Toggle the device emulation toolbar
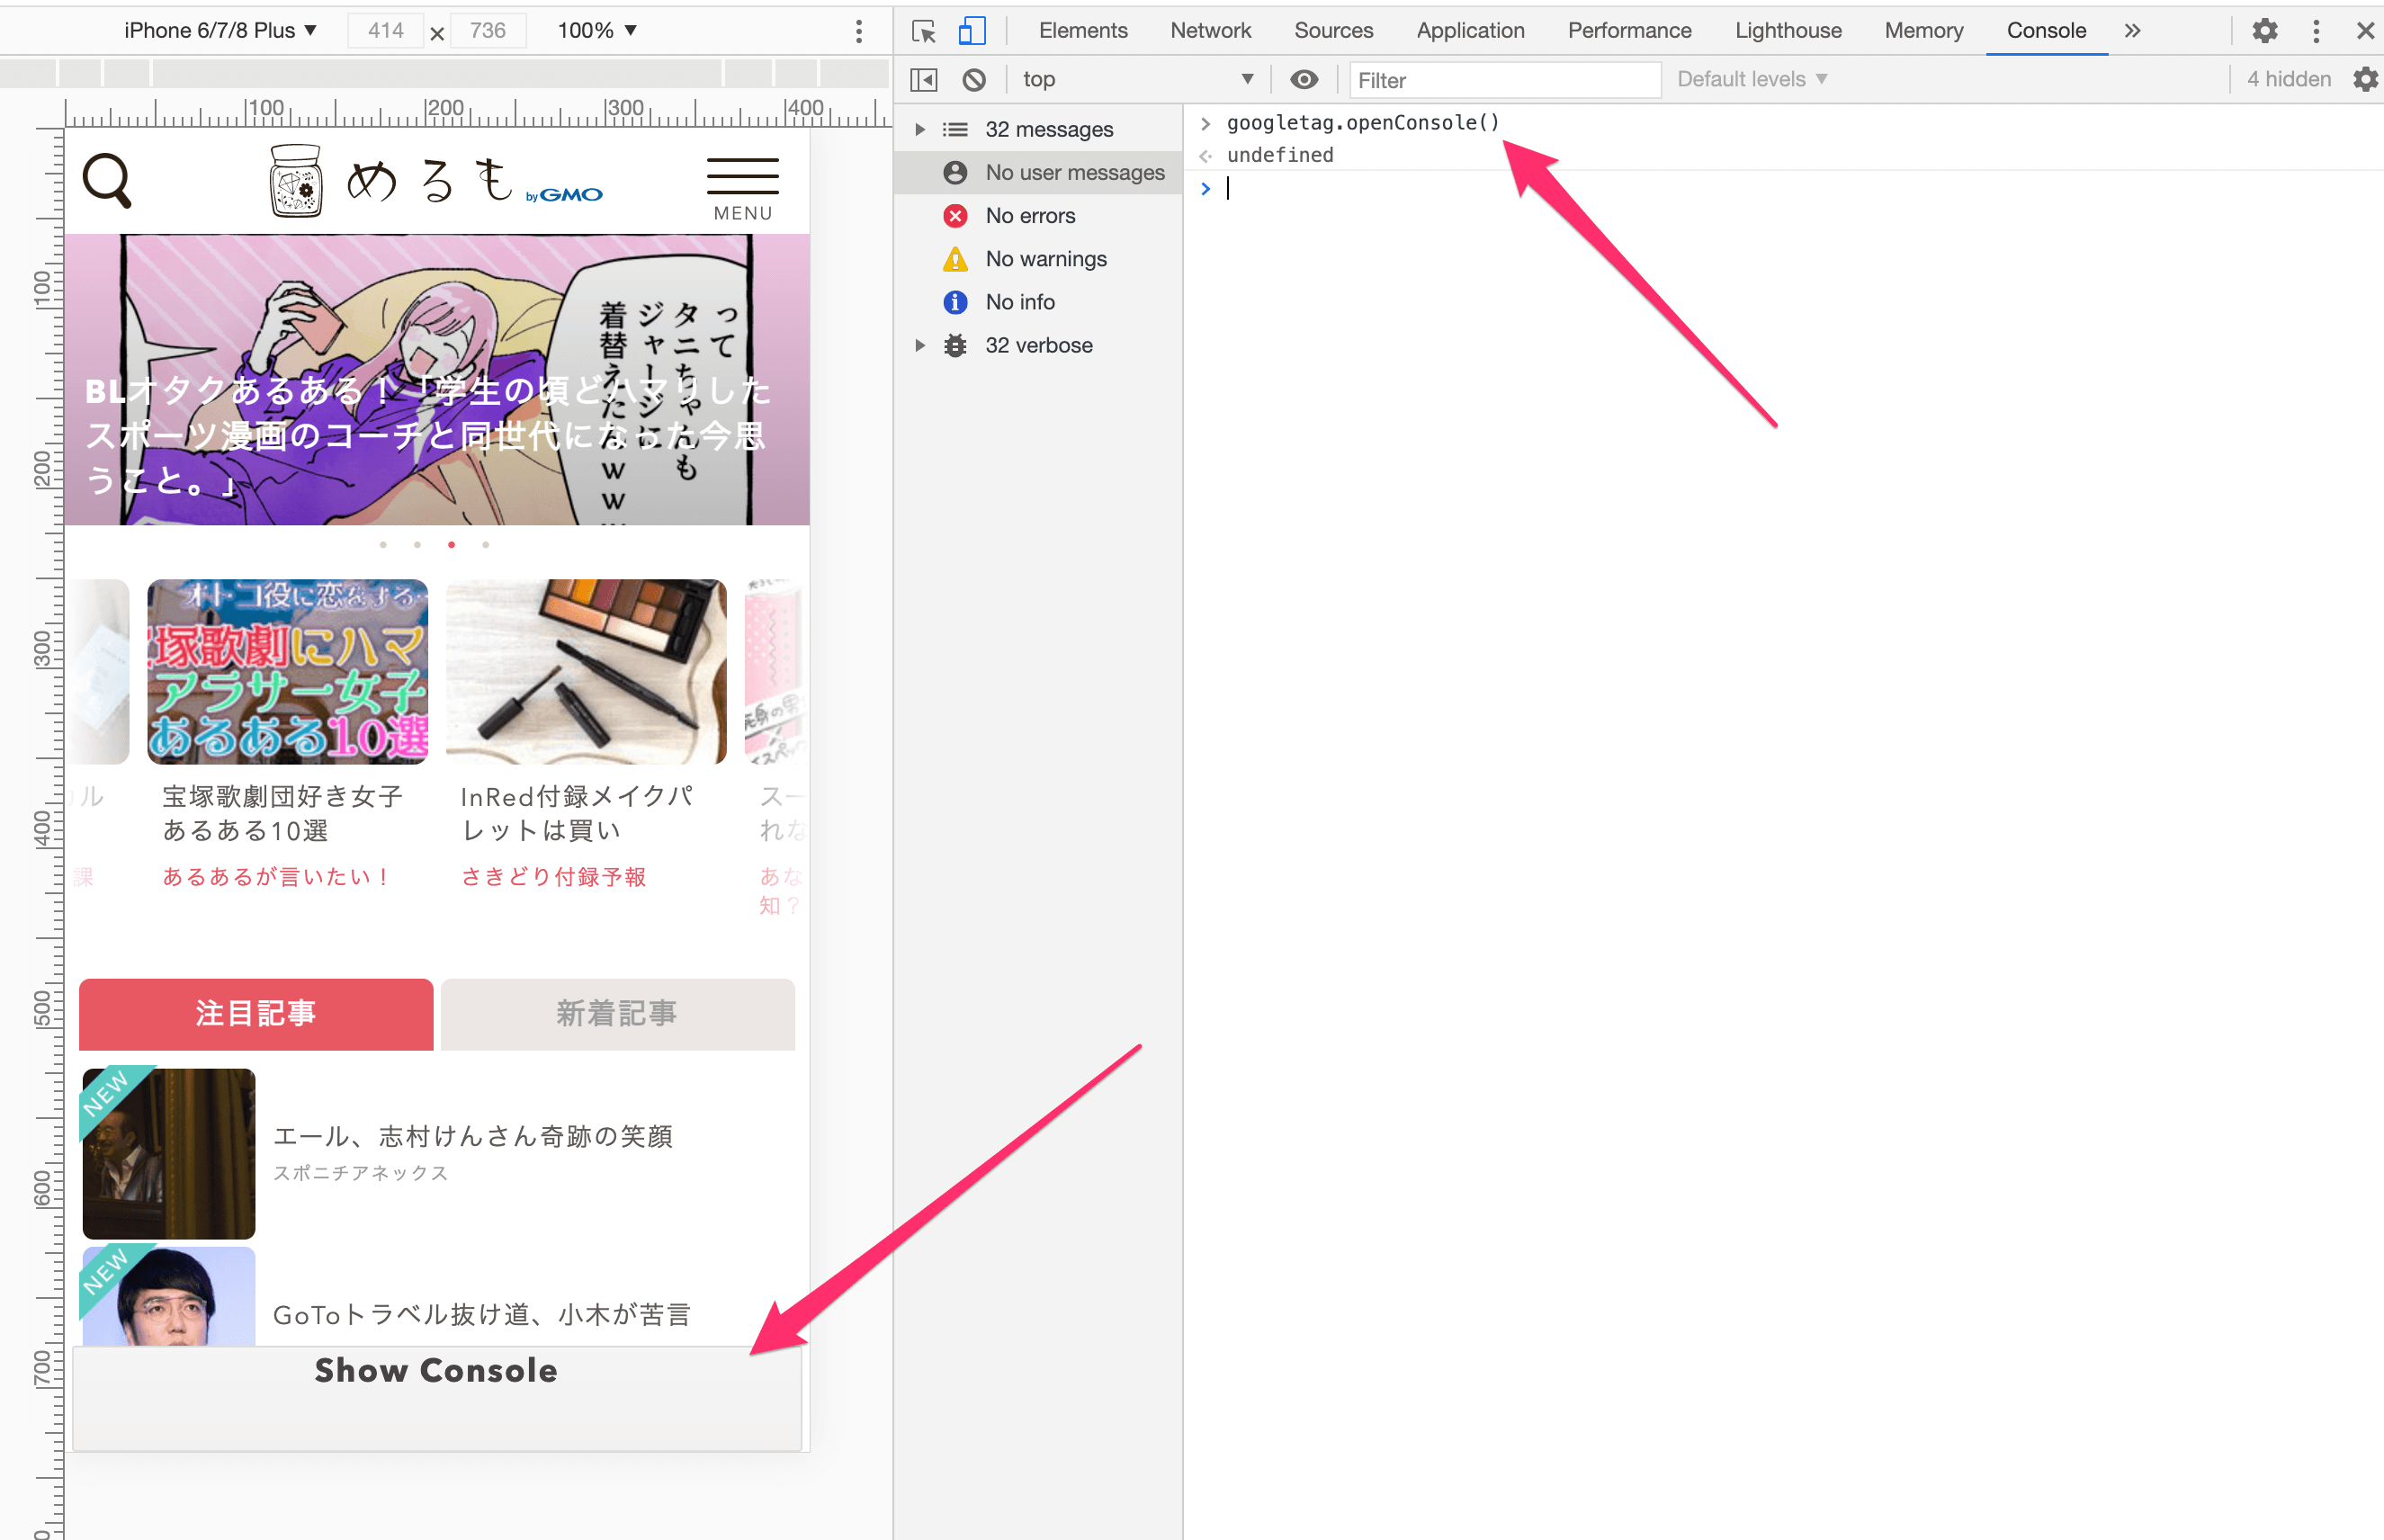This screenshot has width=2384, height=1540. [x=971, y=30]
